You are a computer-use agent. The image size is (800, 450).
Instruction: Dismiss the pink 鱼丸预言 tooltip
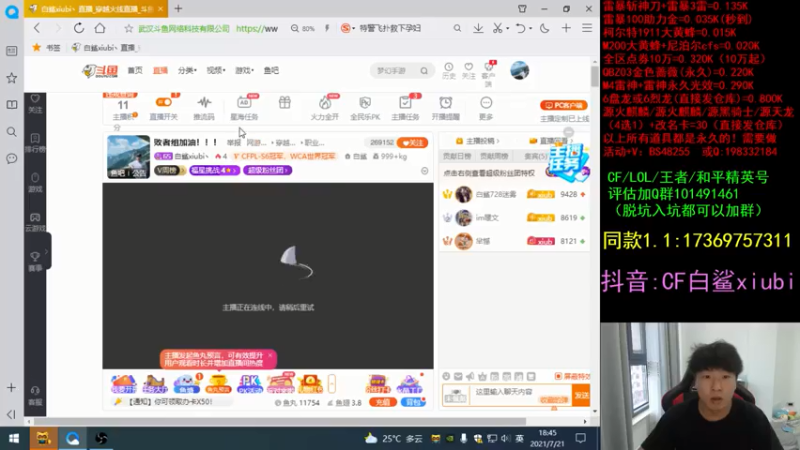(x=270, y=355)
